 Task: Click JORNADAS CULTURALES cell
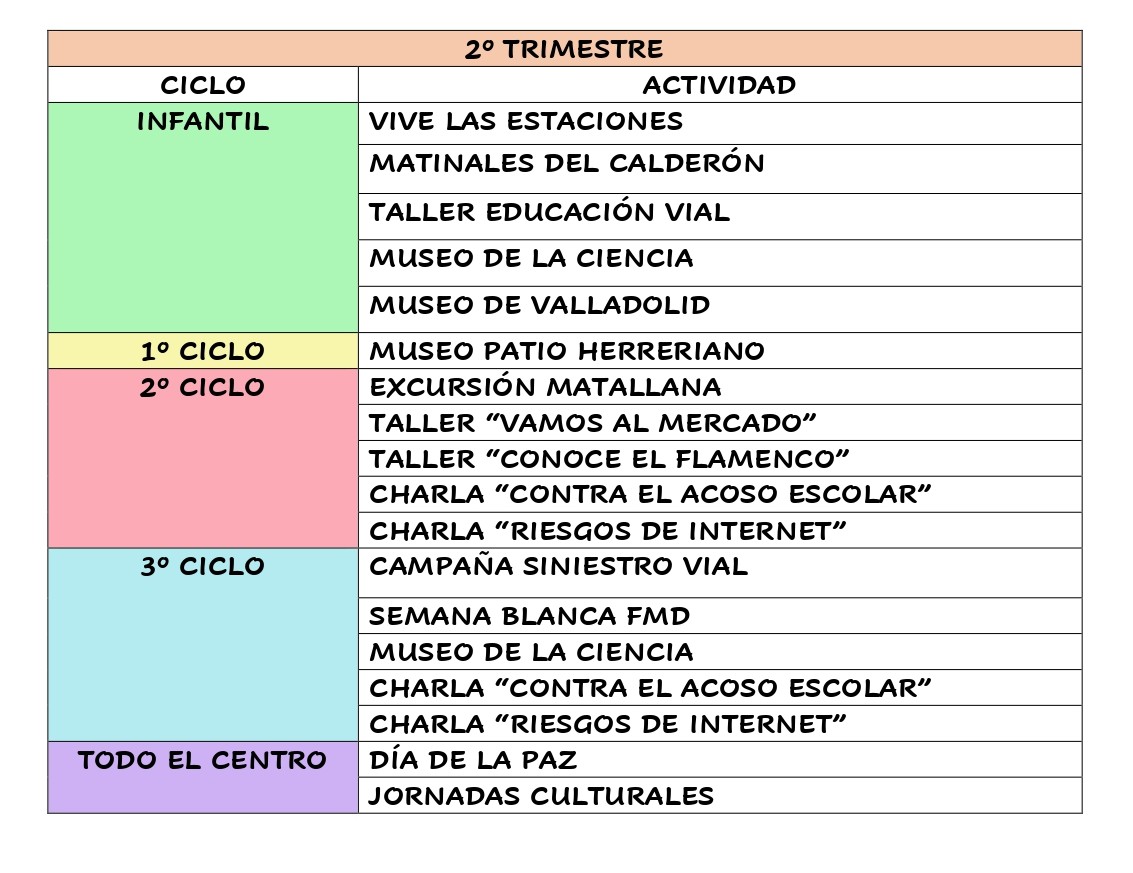coord(541,796)
